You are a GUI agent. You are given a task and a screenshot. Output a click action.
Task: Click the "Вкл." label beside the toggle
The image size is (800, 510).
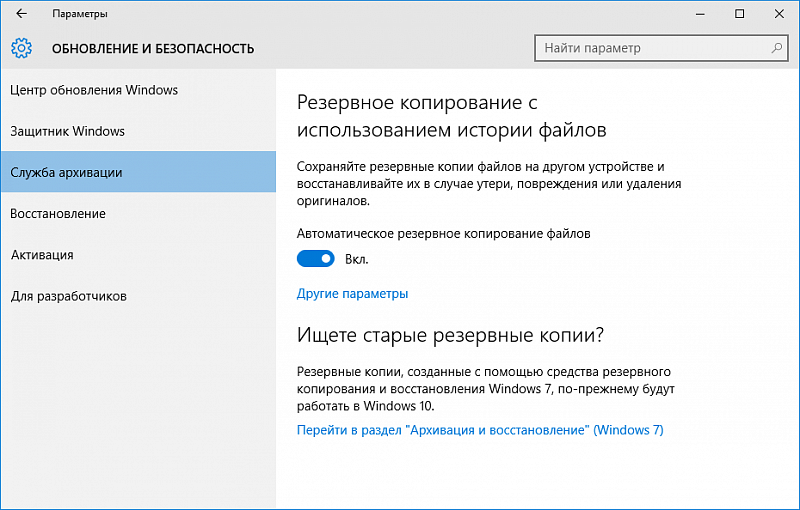pyautogui.click(x=357, y=260)
